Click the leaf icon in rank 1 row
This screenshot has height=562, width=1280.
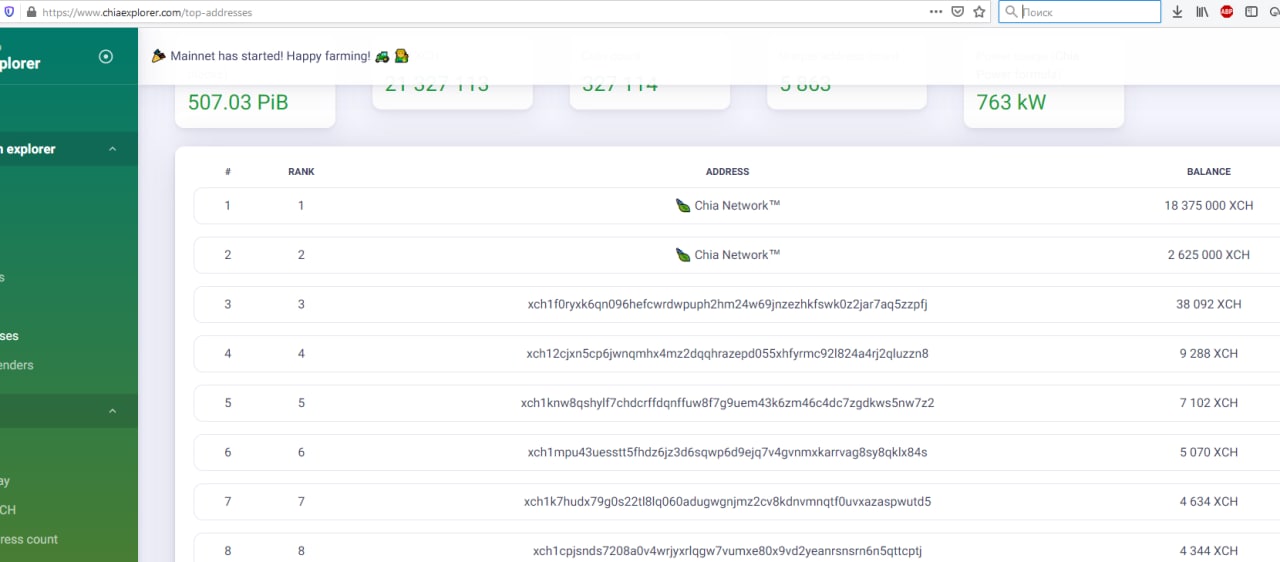[683, 205]
